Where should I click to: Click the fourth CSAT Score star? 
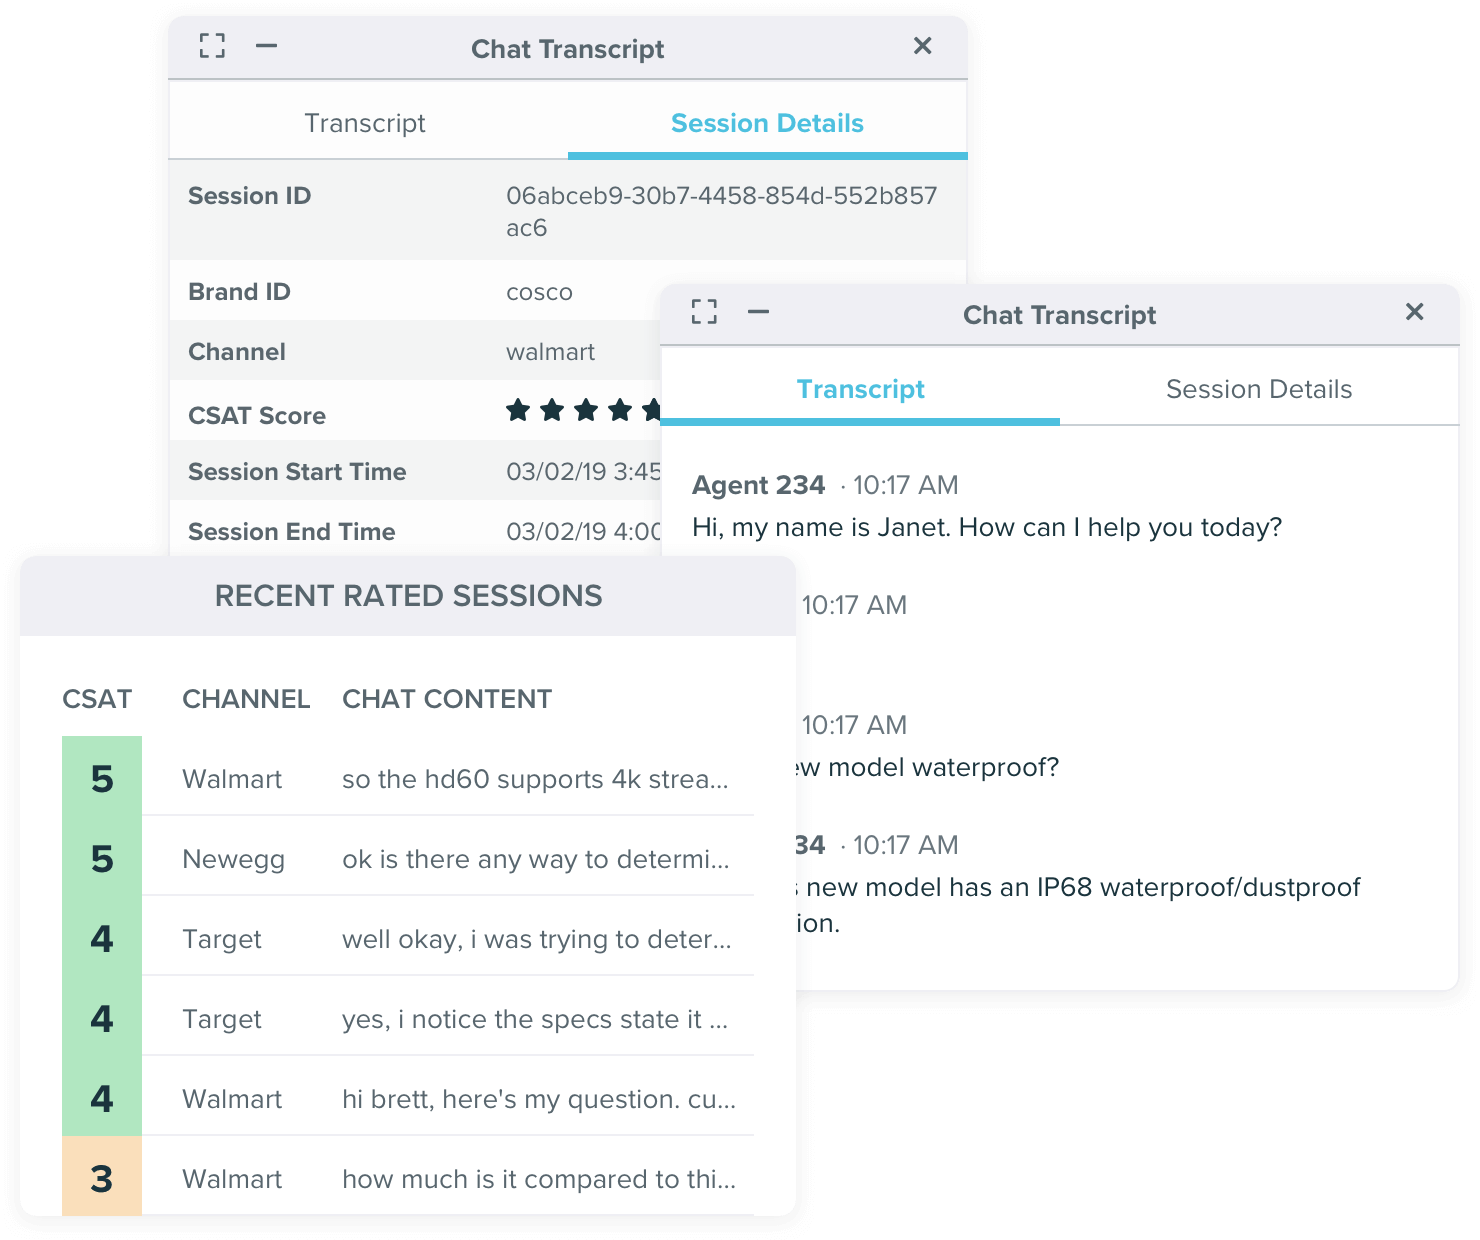620,410
